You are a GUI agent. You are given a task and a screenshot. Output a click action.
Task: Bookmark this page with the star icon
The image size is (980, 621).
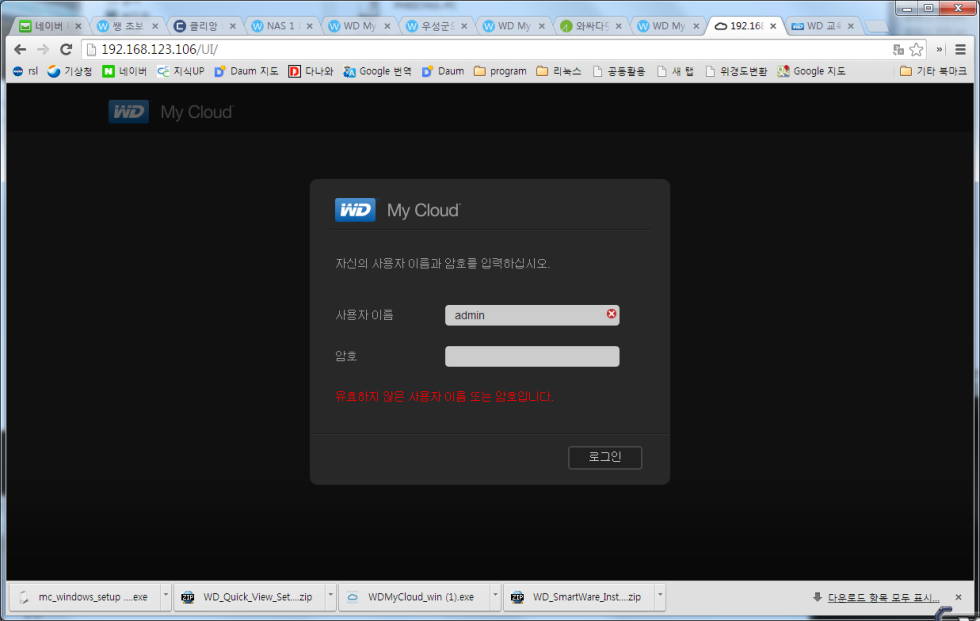point(915,49)
